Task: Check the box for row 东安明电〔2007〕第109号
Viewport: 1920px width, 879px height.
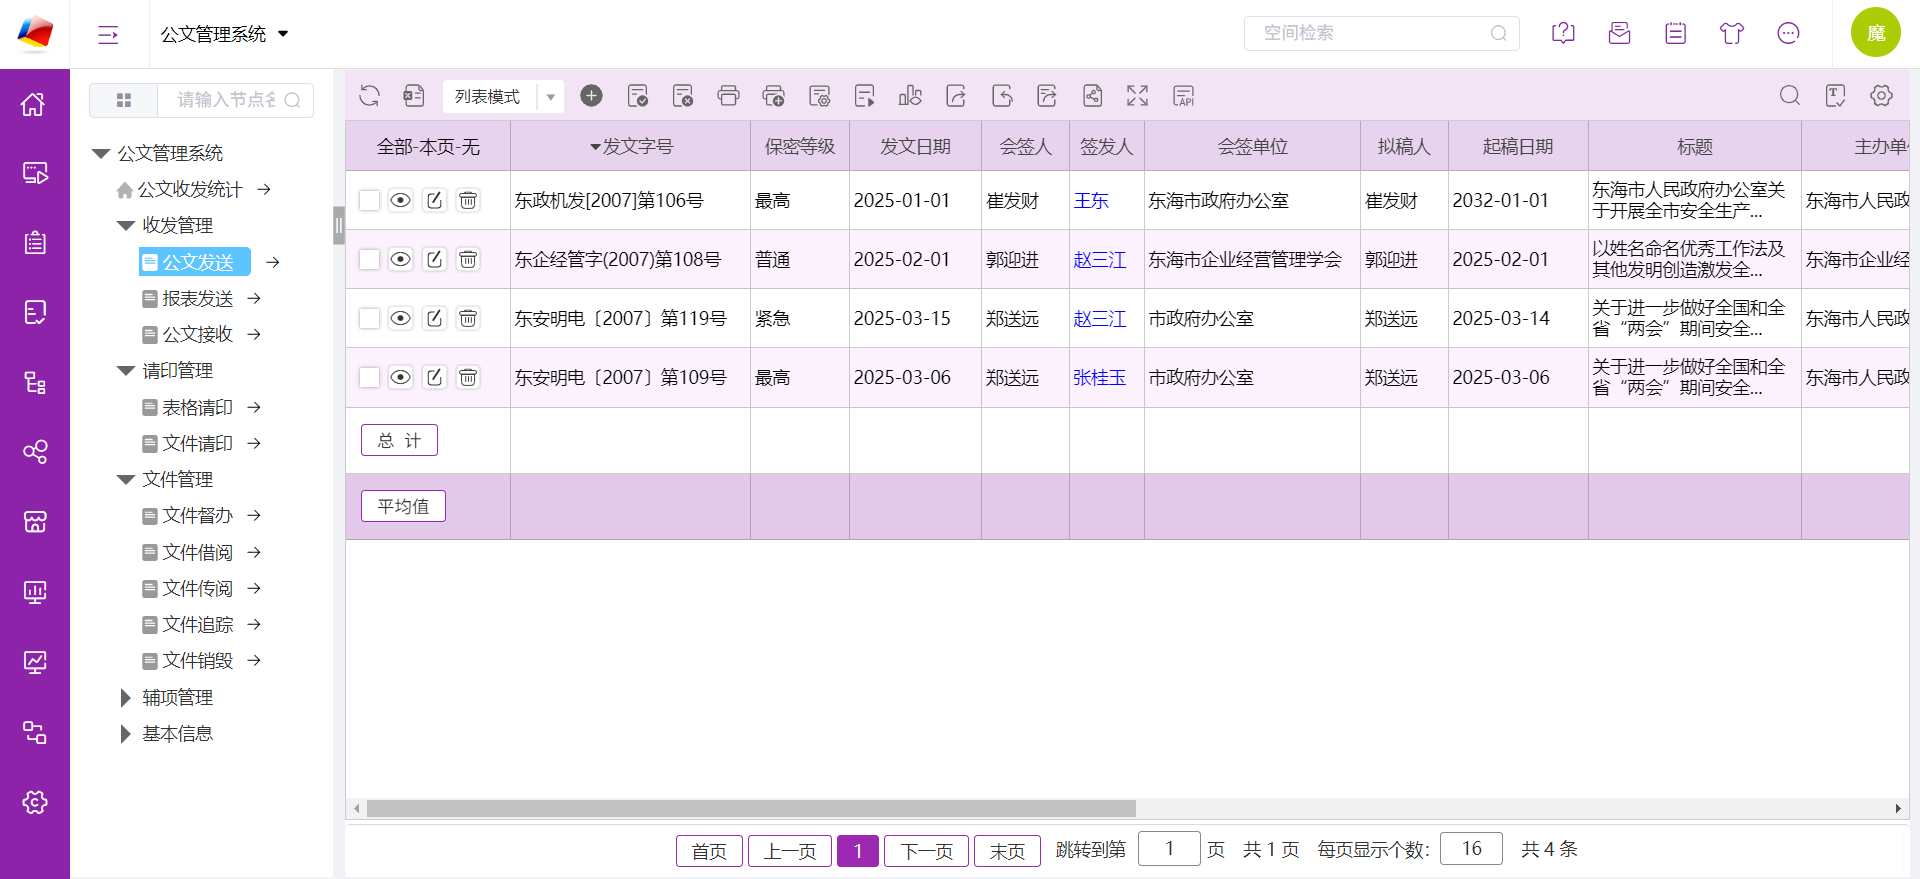Action: click(369, 377)
